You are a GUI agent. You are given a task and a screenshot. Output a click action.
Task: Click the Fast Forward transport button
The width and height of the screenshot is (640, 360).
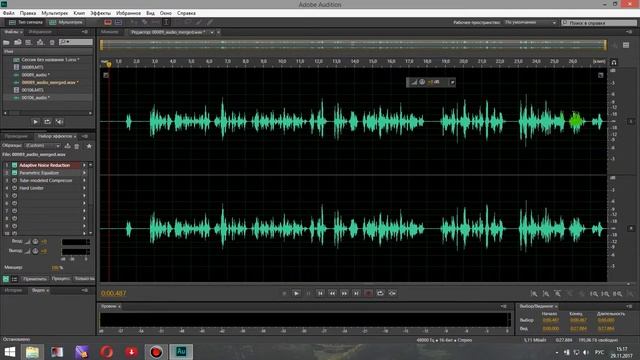[344, 293]
